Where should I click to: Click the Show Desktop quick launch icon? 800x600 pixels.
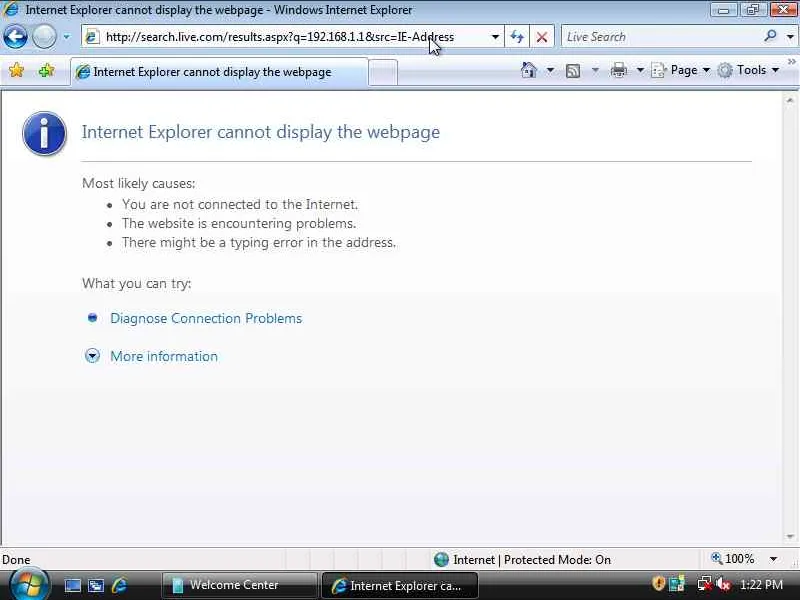point(72,585)
